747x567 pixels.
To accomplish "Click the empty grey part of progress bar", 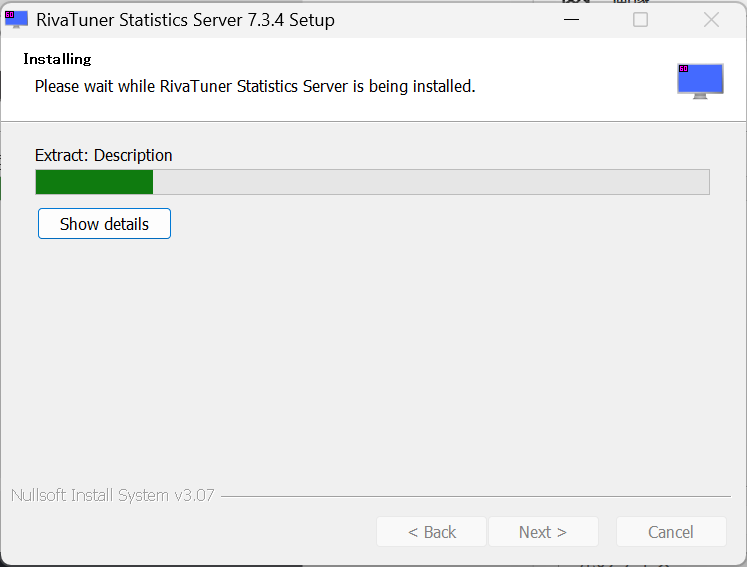I will (x=430, y=182).
